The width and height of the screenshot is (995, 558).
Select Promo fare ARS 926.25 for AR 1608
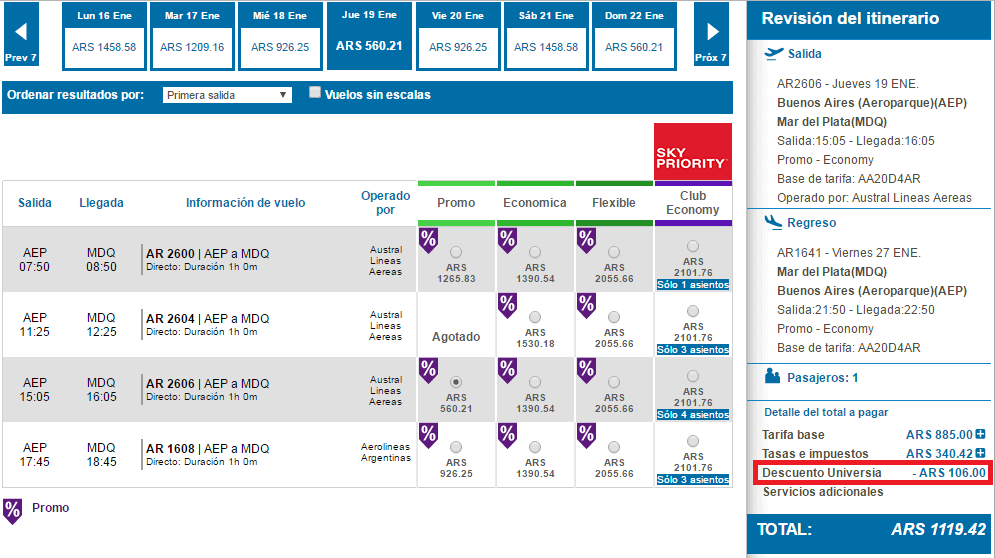(x=456, y=448)
